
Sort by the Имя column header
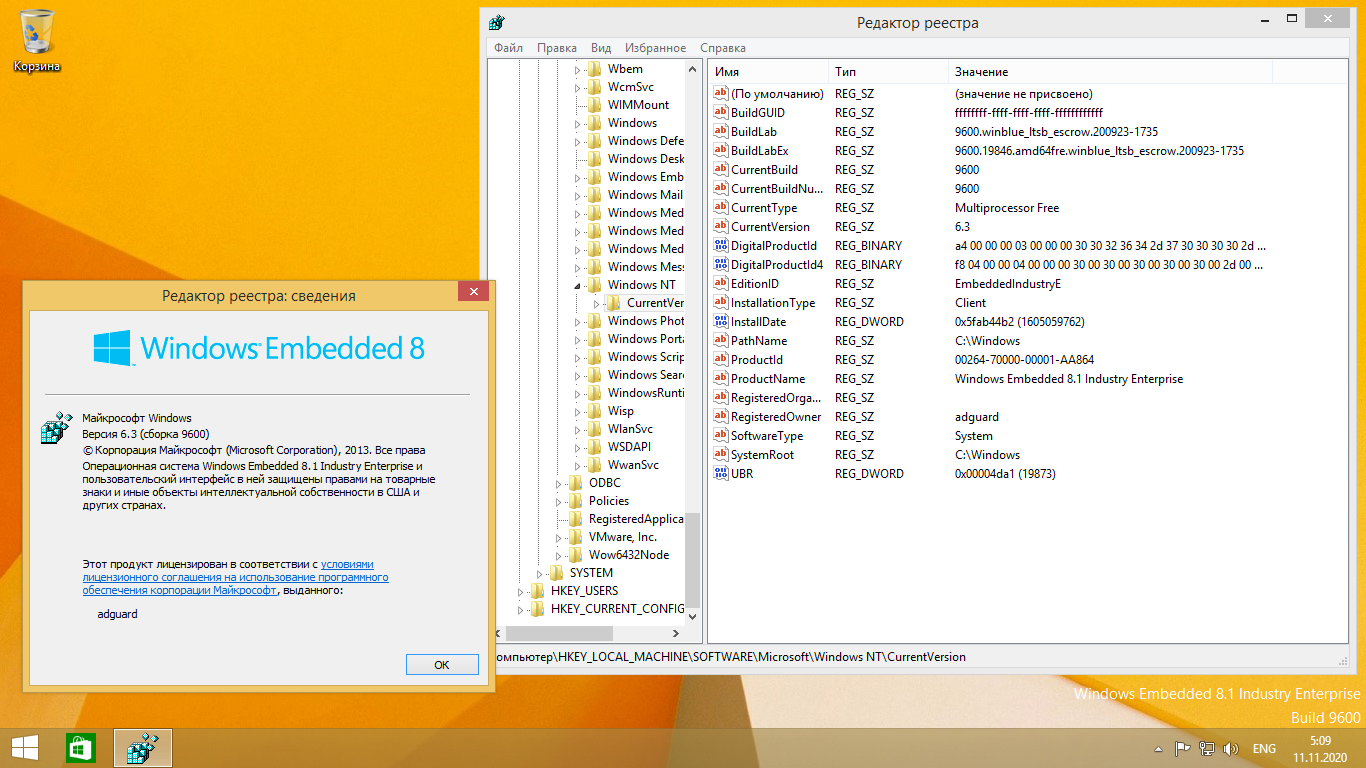tap(768, 72)
